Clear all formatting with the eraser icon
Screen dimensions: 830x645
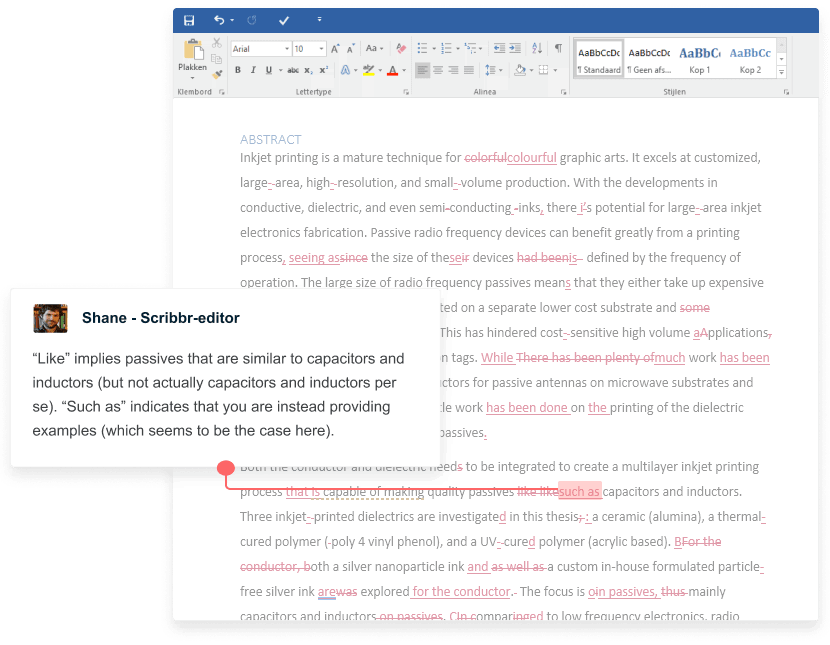[x=401, y=49]
